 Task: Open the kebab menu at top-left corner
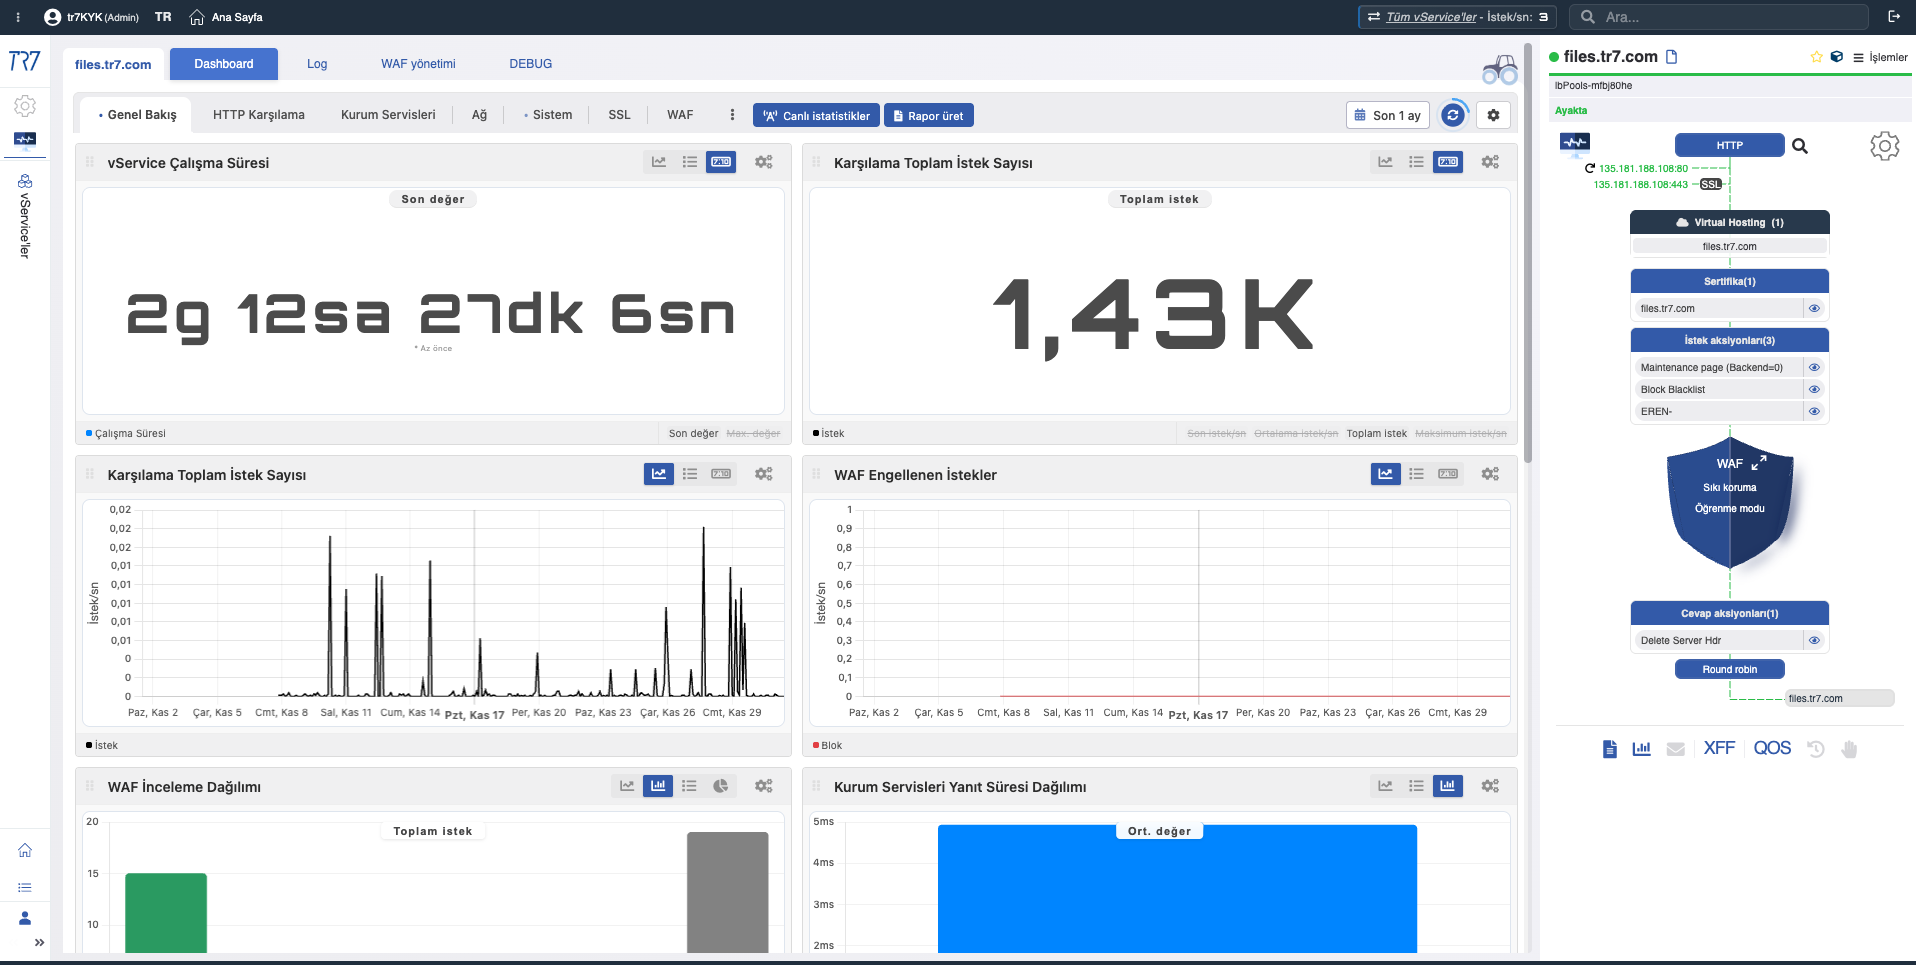coord(18,17)
